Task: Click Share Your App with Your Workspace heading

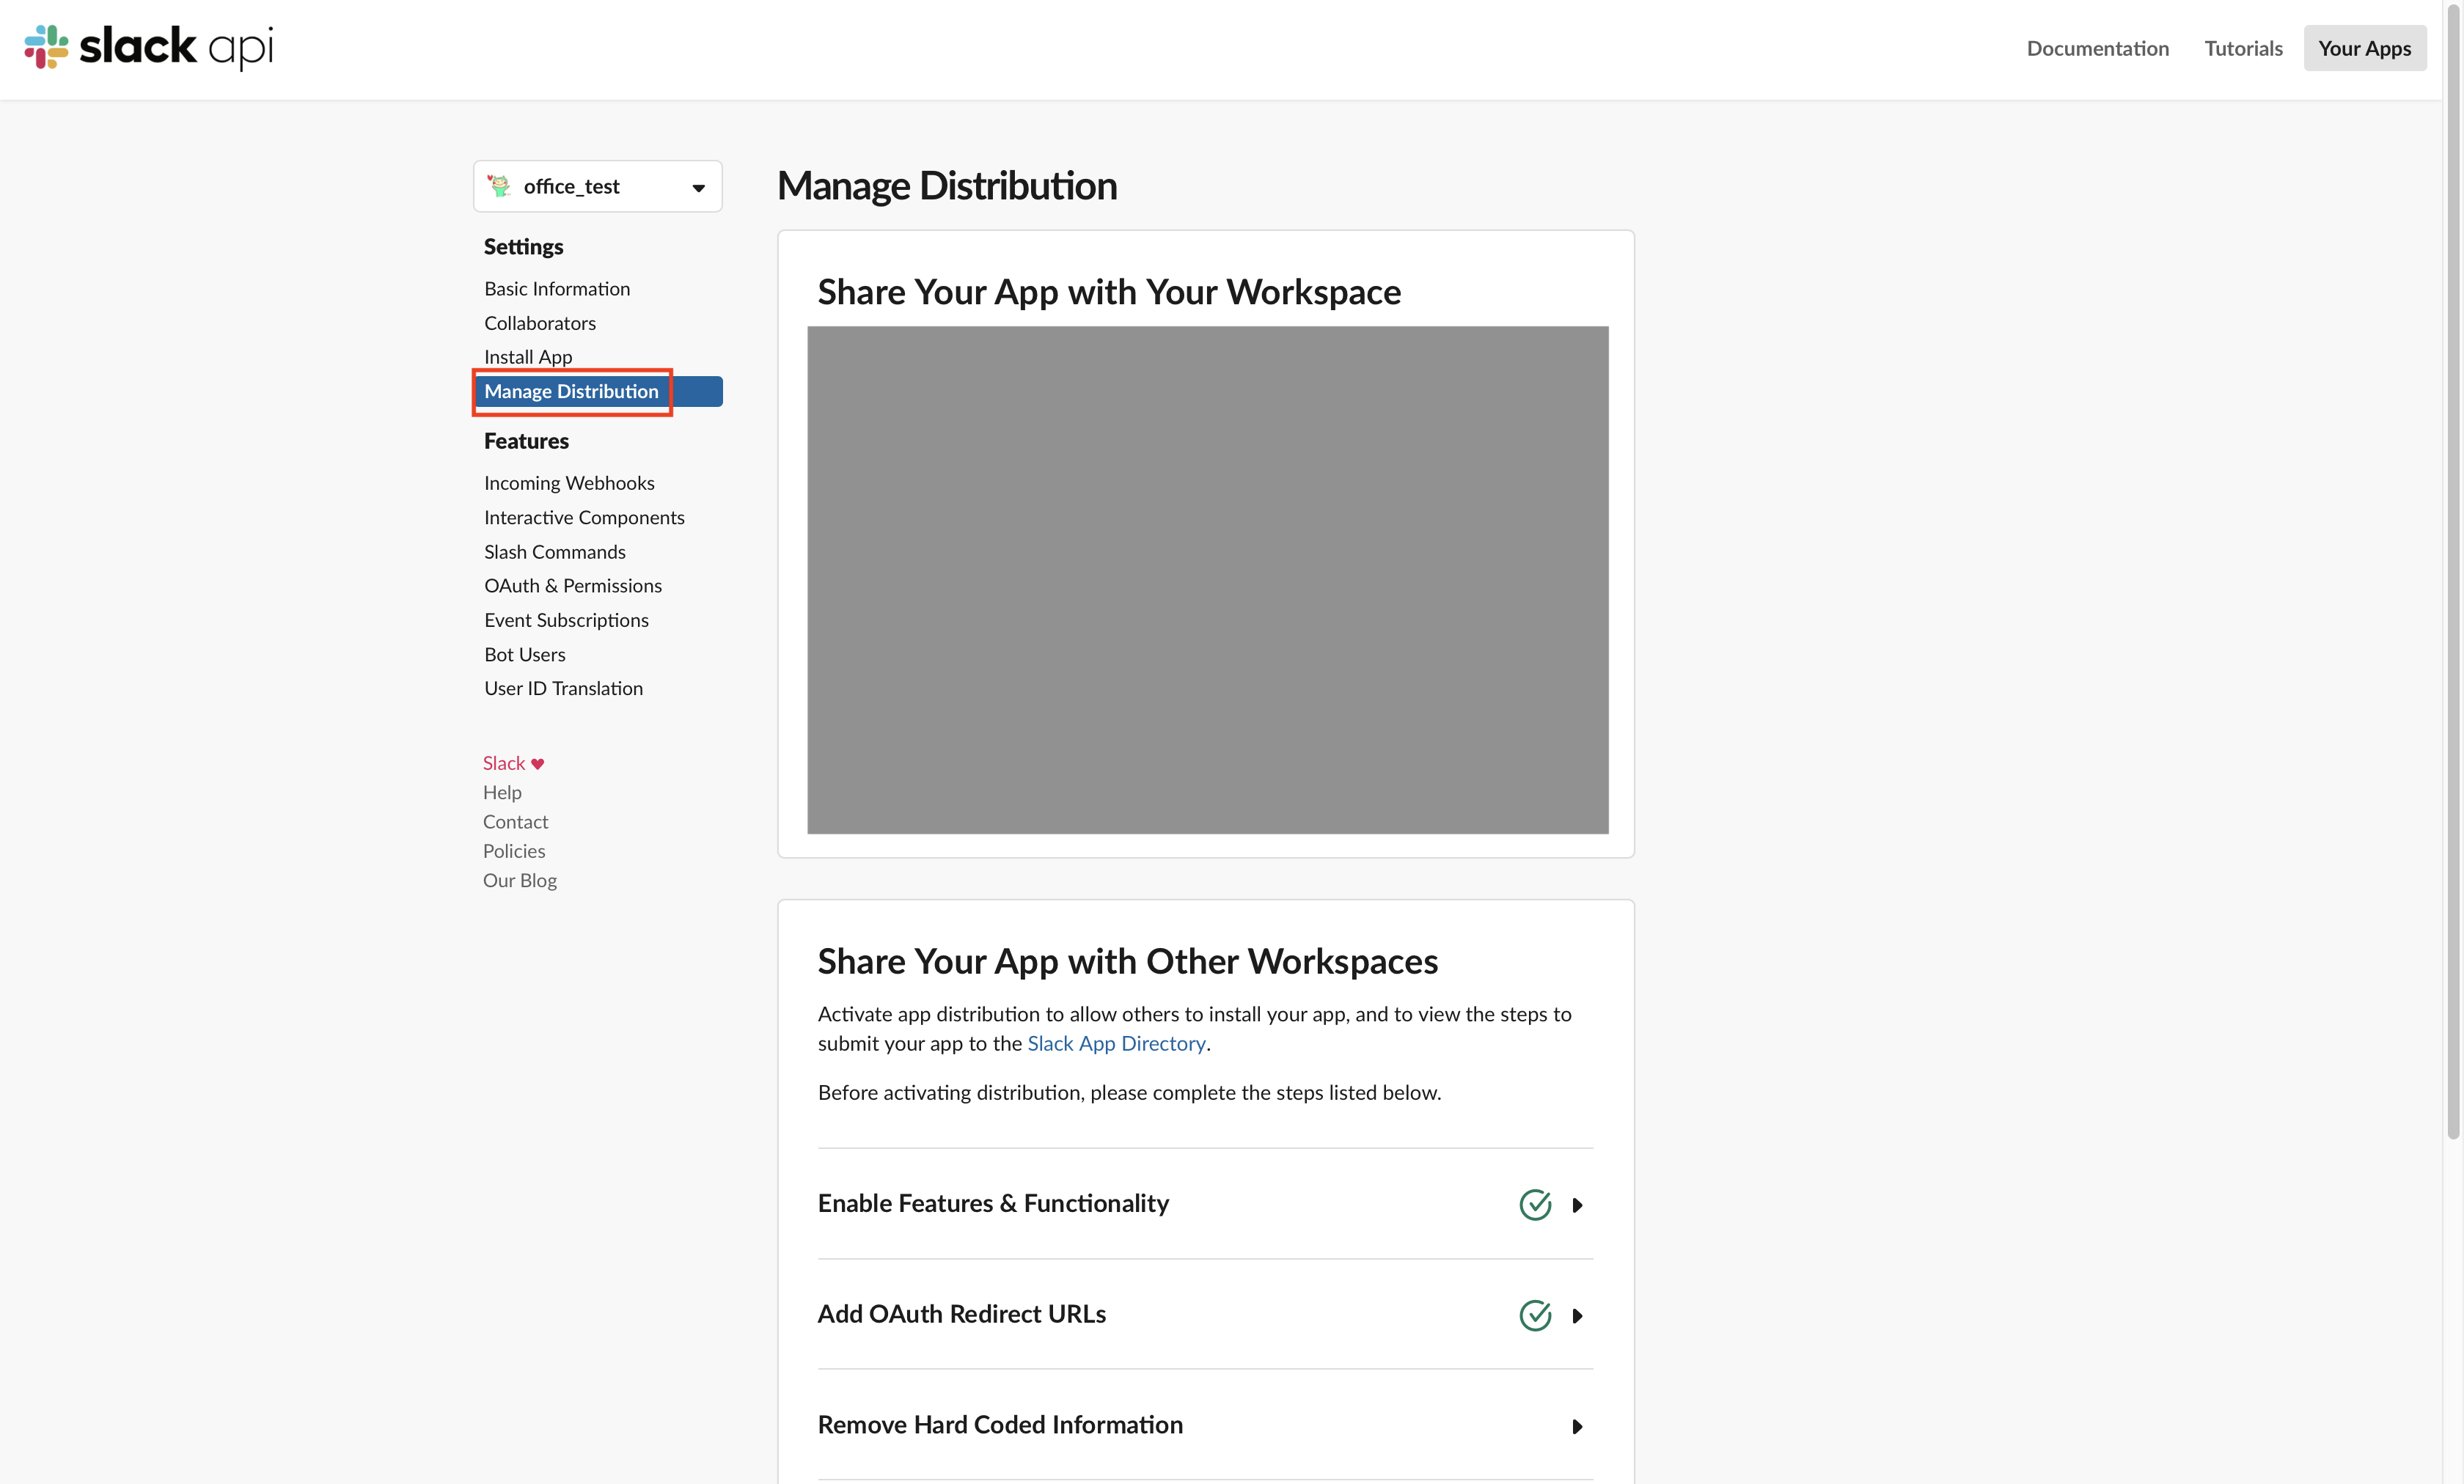Action: point(1109,292)
